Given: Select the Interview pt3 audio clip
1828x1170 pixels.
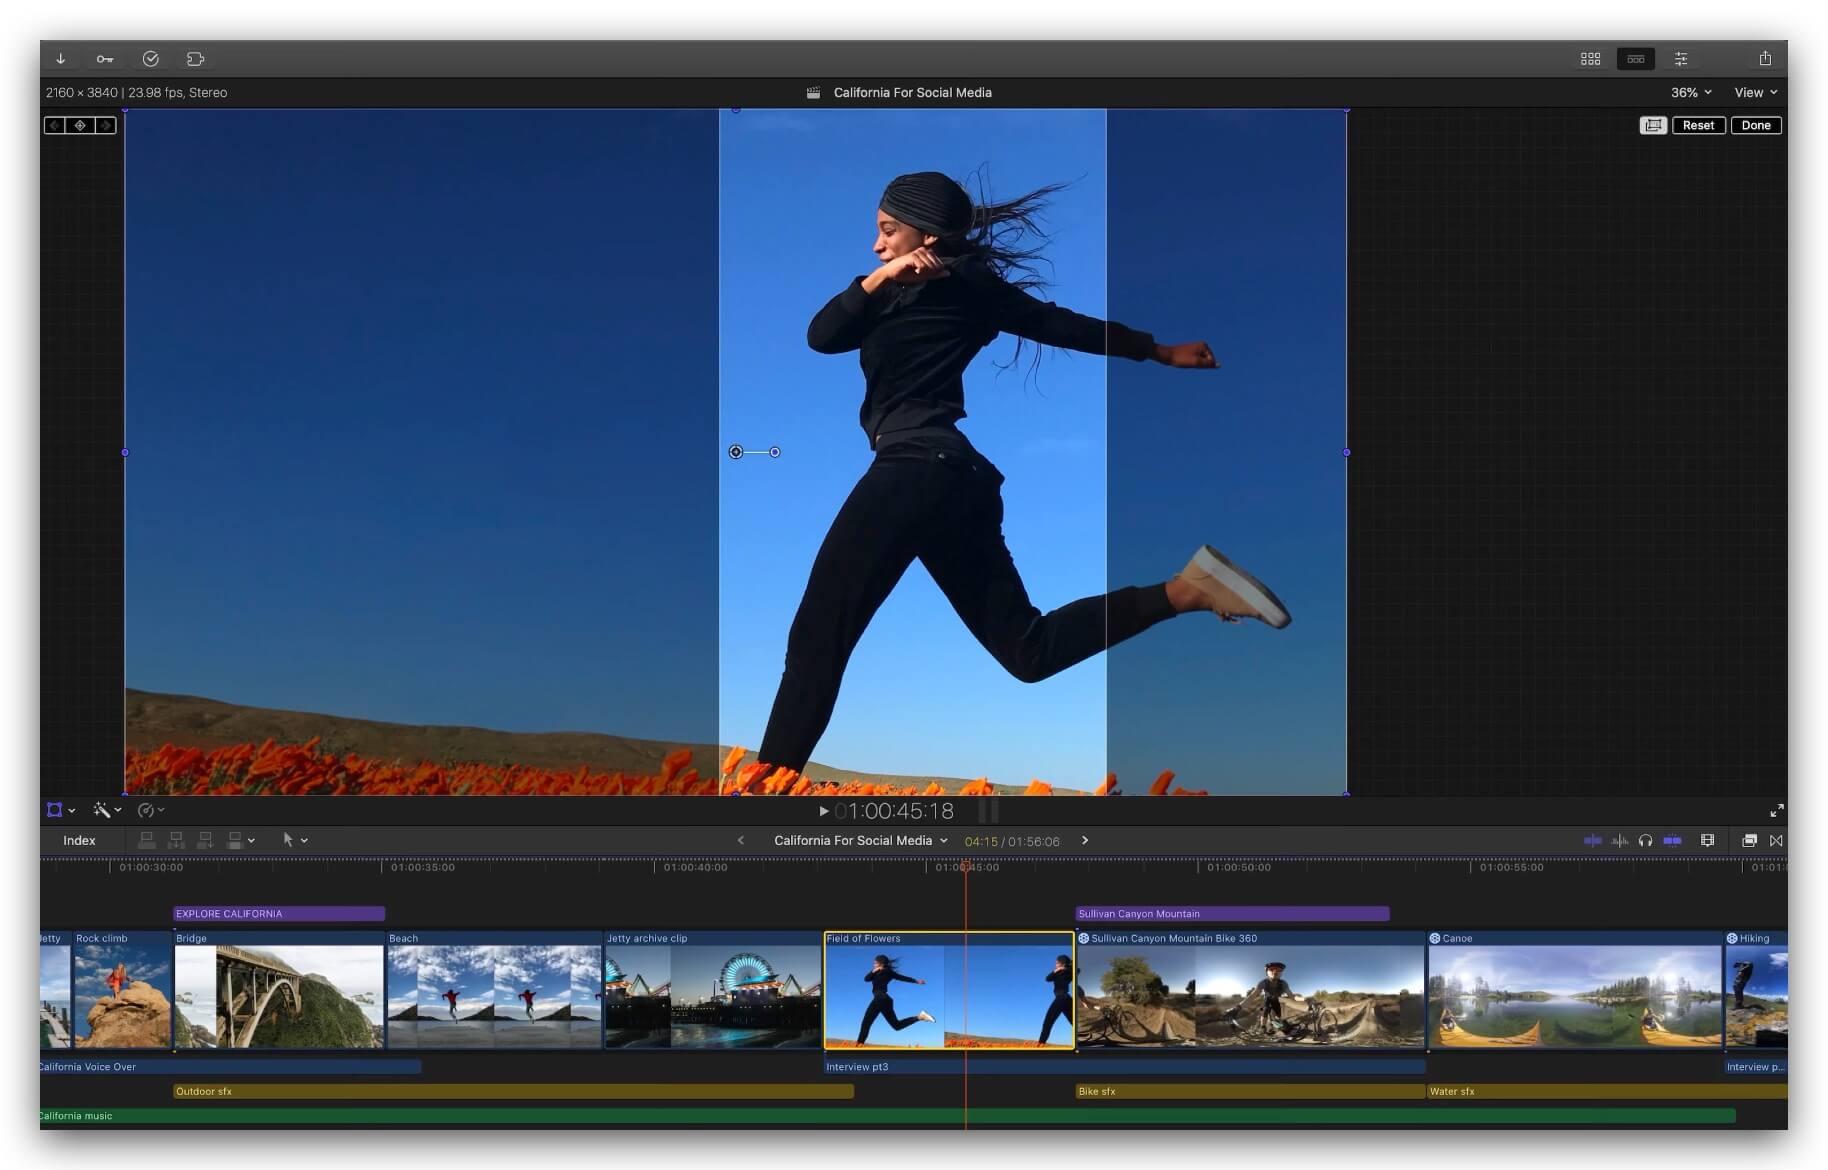Looking at the screenshot, I should 1124,1067.
